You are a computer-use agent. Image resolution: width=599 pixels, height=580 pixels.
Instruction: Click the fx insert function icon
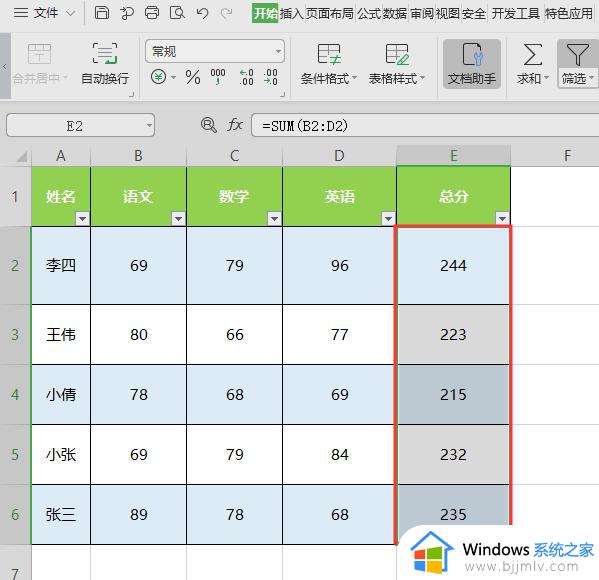[x=235, y=125]
